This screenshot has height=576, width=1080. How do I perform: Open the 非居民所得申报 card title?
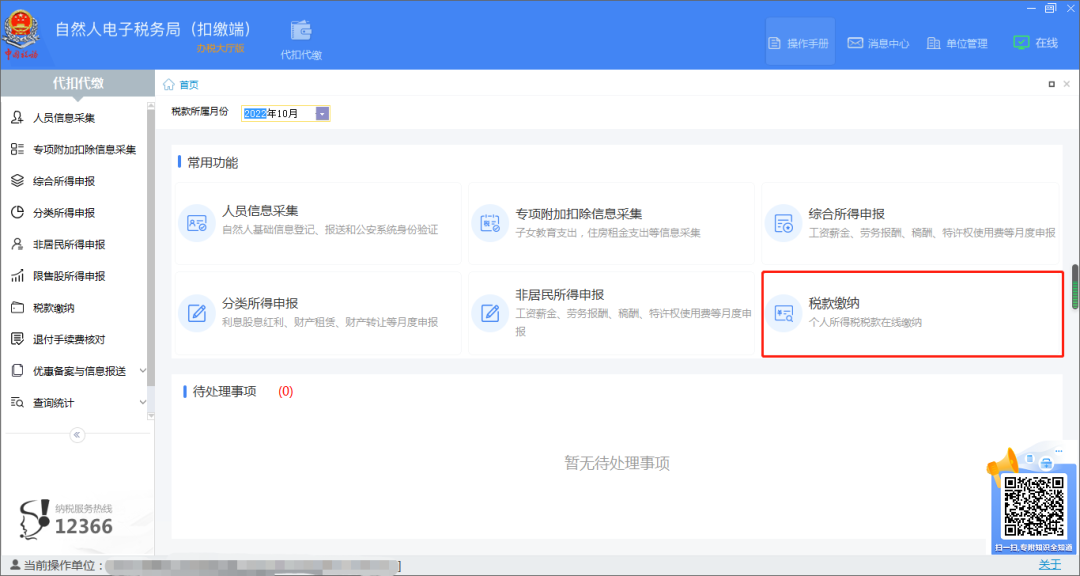coord(560,295)
